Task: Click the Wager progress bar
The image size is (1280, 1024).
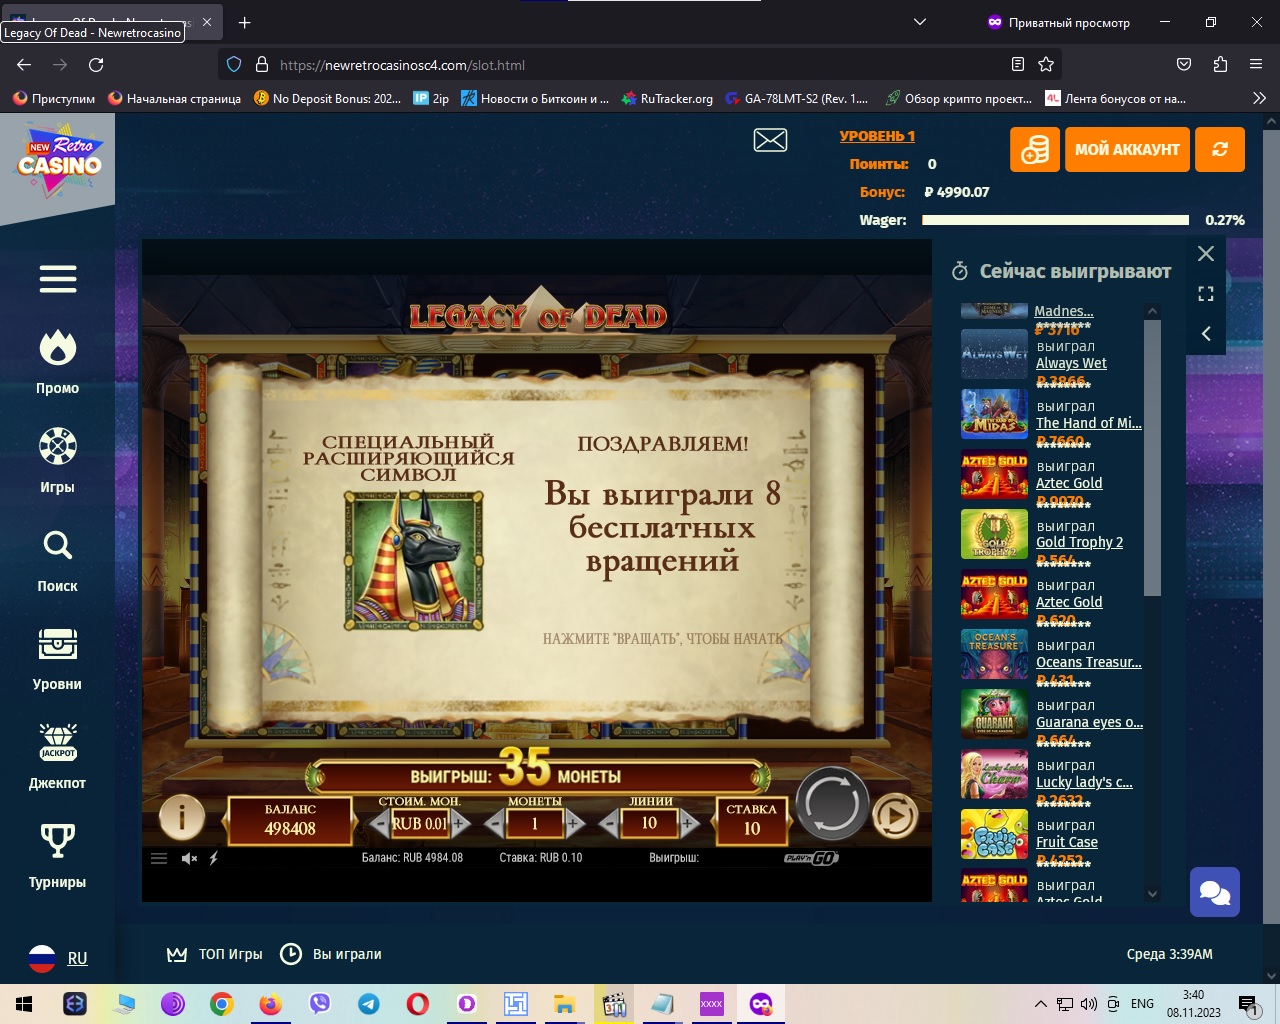Action: pyautogui.click(x=1055, y=220)
